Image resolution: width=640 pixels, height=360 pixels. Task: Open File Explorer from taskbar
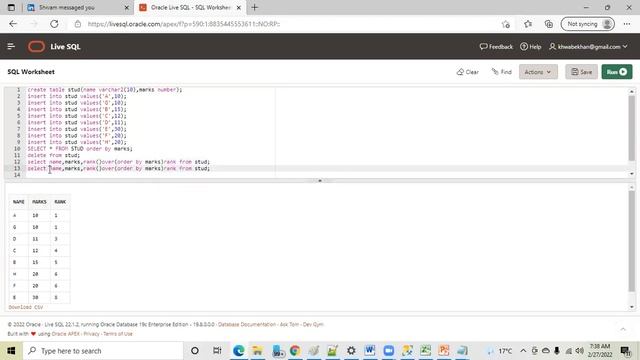[x=258, y=351]
